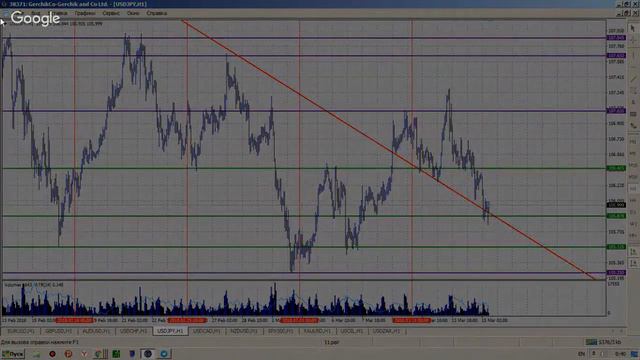Switch to GBPUSD,H1 chart tab
This screenshot has height=360, width=640.
[58, 331]
